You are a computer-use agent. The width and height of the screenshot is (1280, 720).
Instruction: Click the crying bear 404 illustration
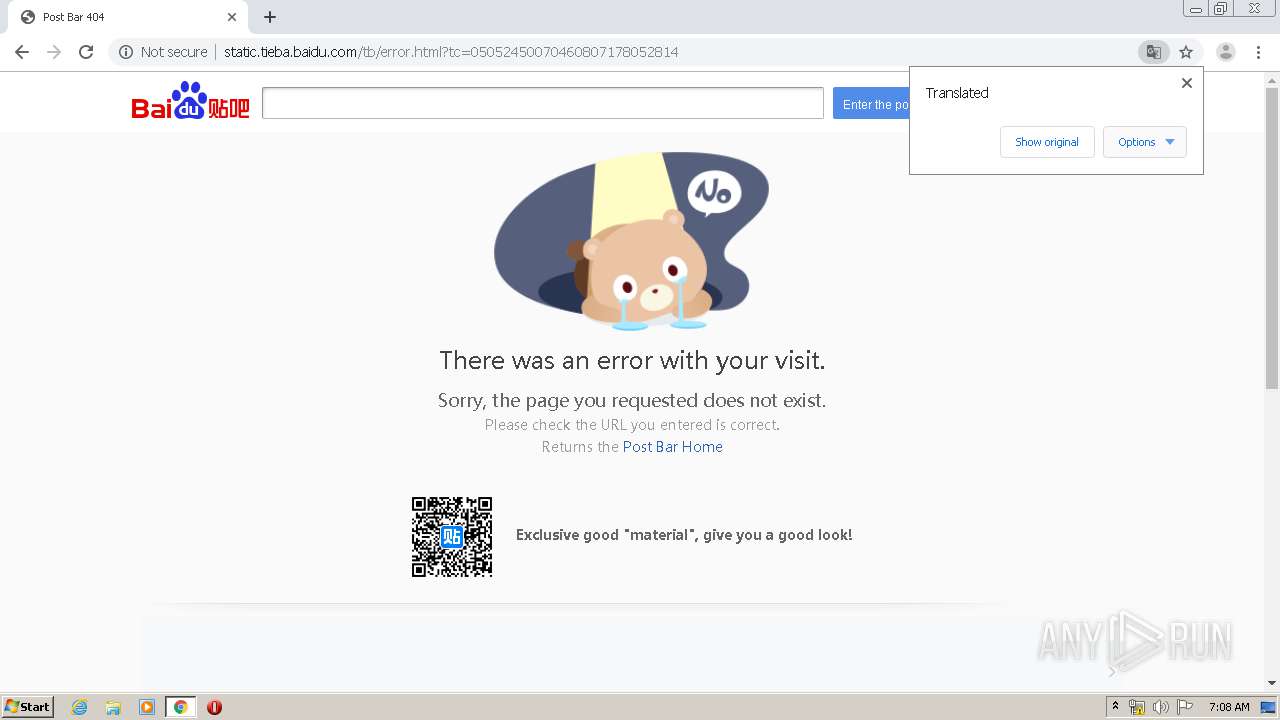(631, 241)
